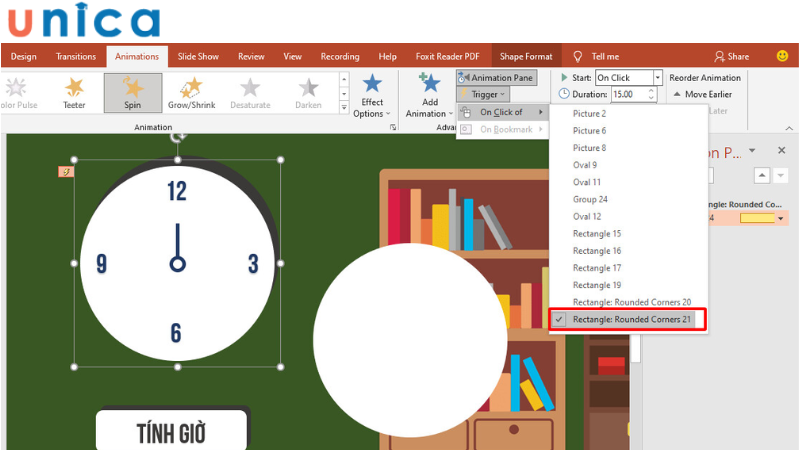Send feedback via the smiley face icon
The image size is (800, 450).
point(782,56)
